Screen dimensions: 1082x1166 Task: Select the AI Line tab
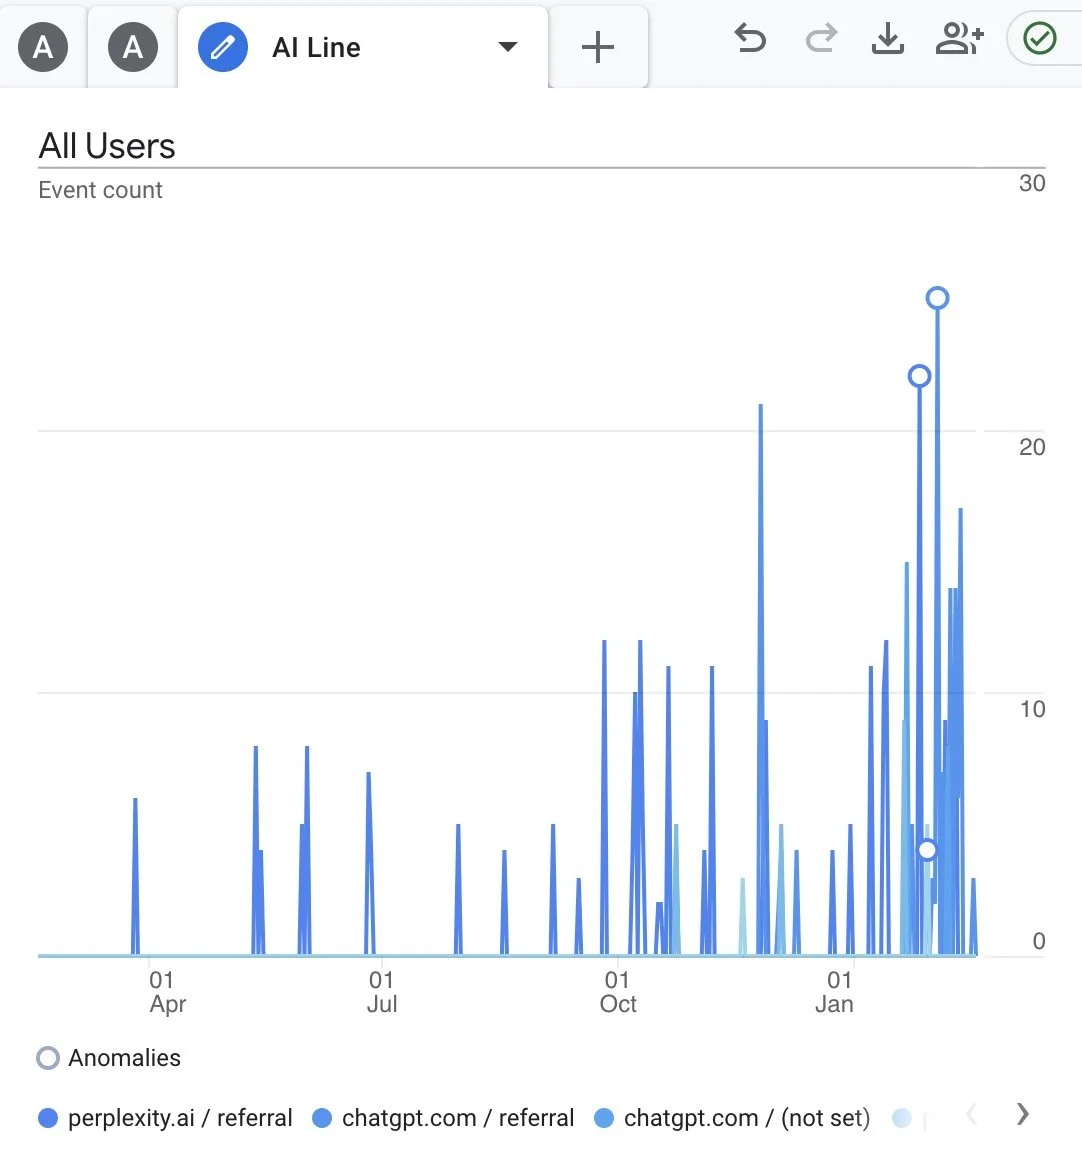pos(316,46)
